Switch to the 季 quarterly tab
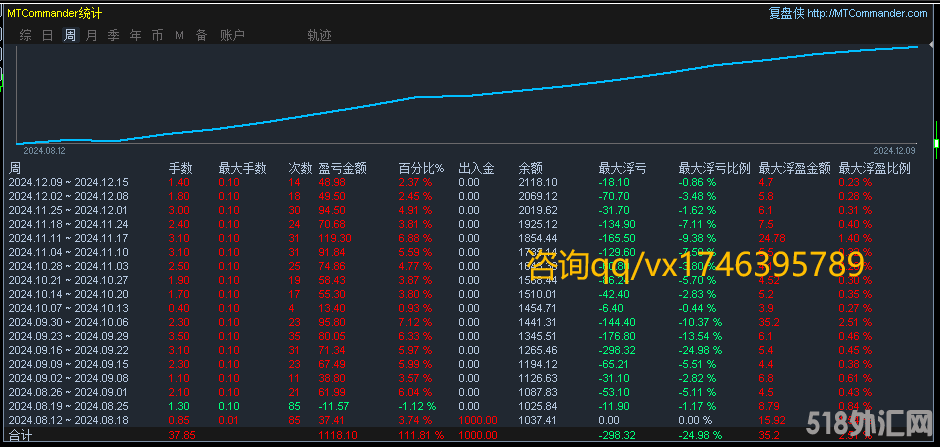This screenshot has height=447, width=940. 113,35
